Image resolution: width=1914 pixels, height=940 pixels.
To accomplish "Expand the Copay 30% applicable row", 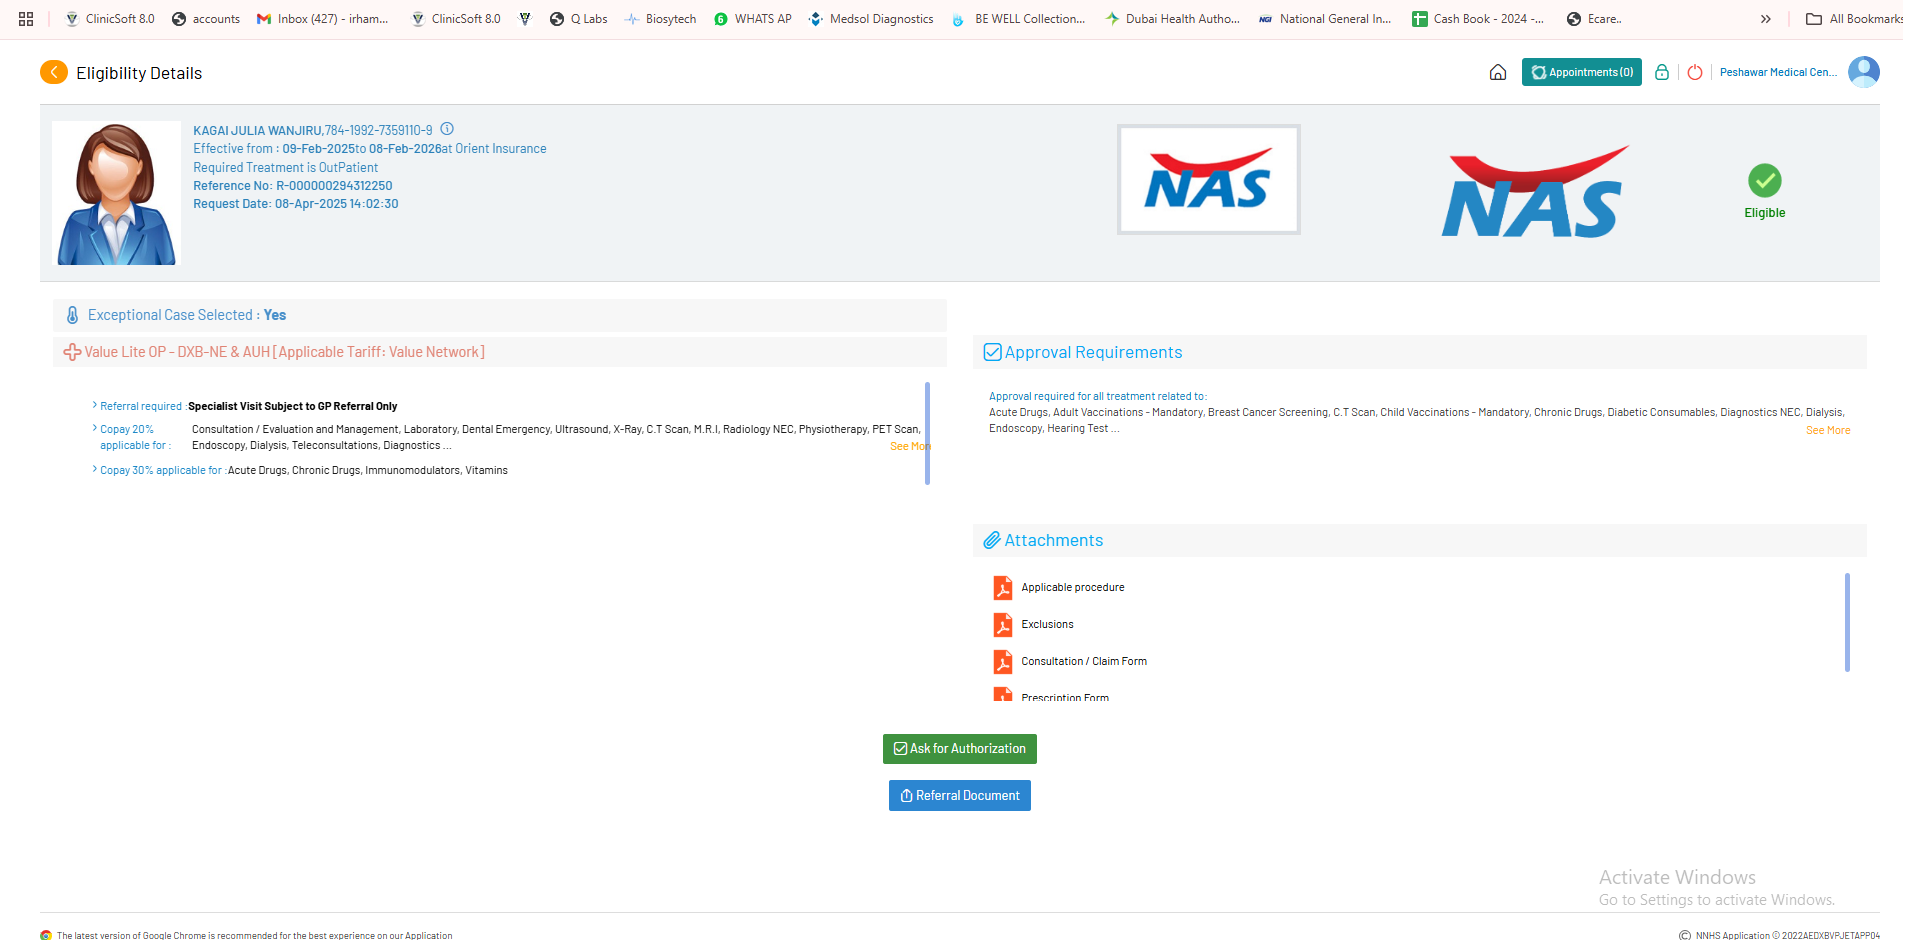I will (x=95, y=469).
